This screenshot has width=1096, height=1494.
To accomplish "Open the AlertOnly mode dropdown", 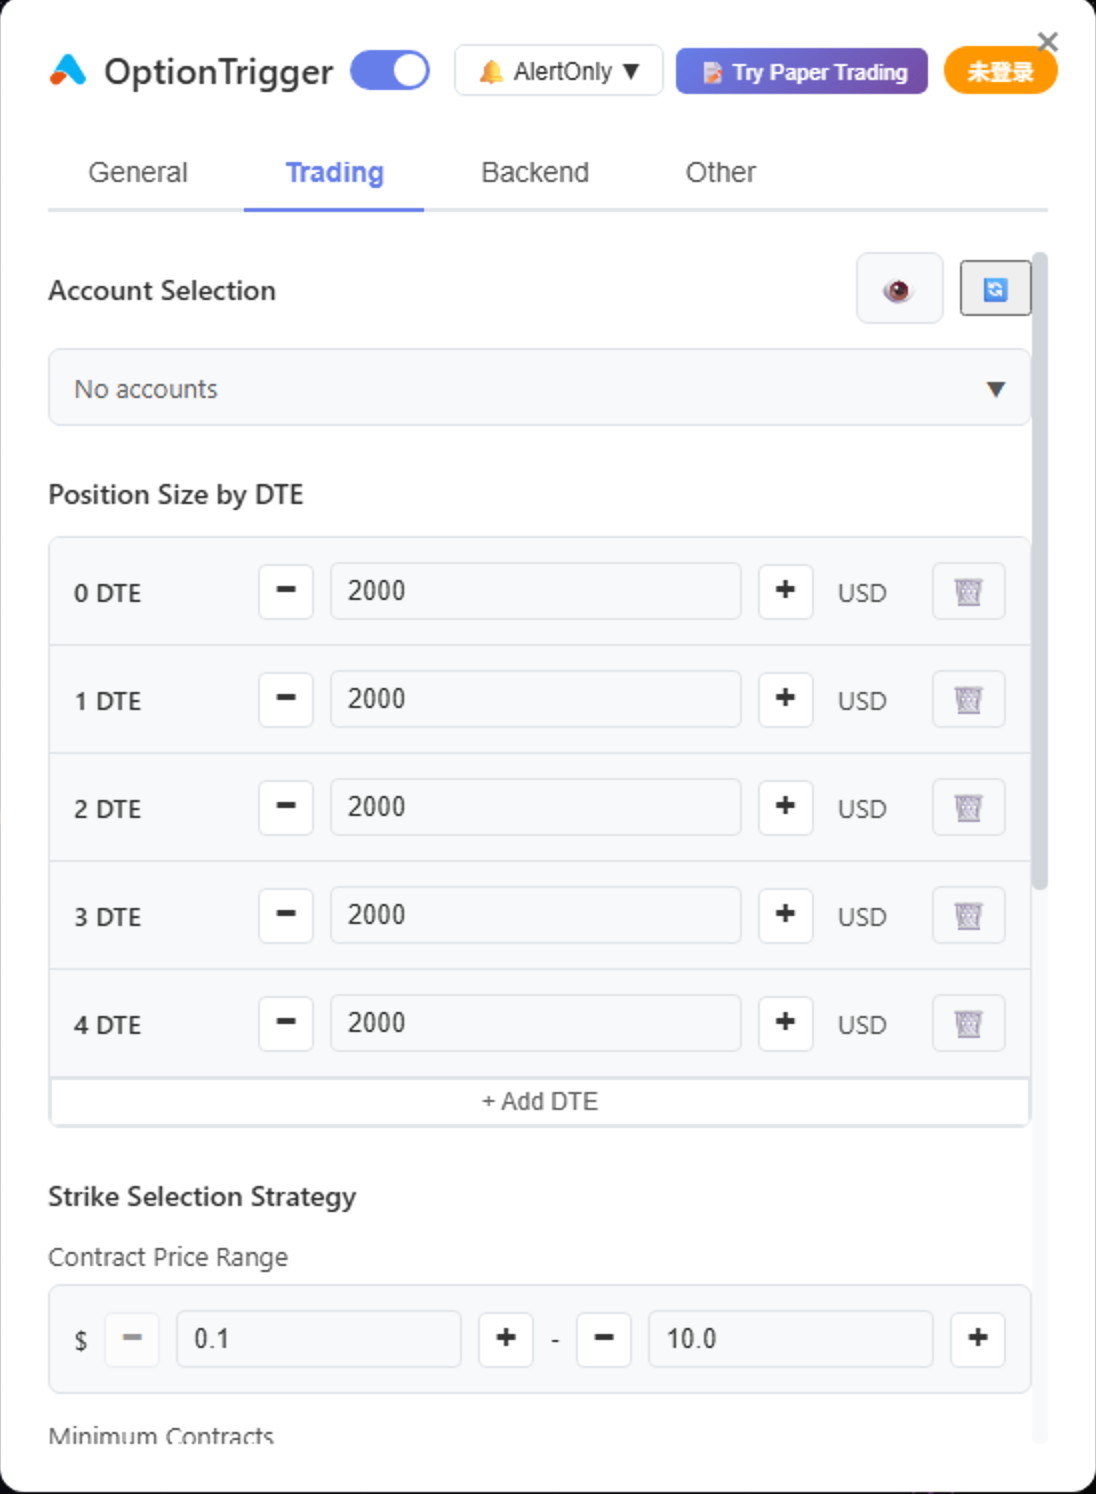I will click(559, 71).
